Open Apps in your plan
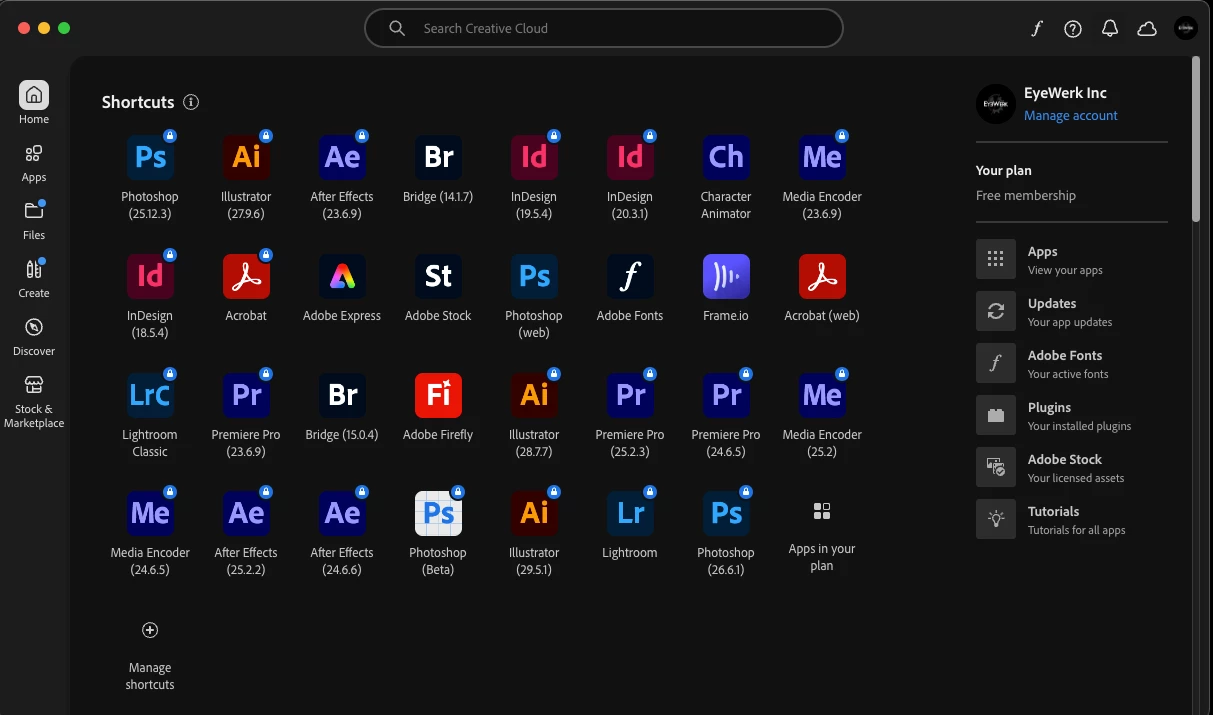This screenshot has width=1213, height=715. click(822, 512)
